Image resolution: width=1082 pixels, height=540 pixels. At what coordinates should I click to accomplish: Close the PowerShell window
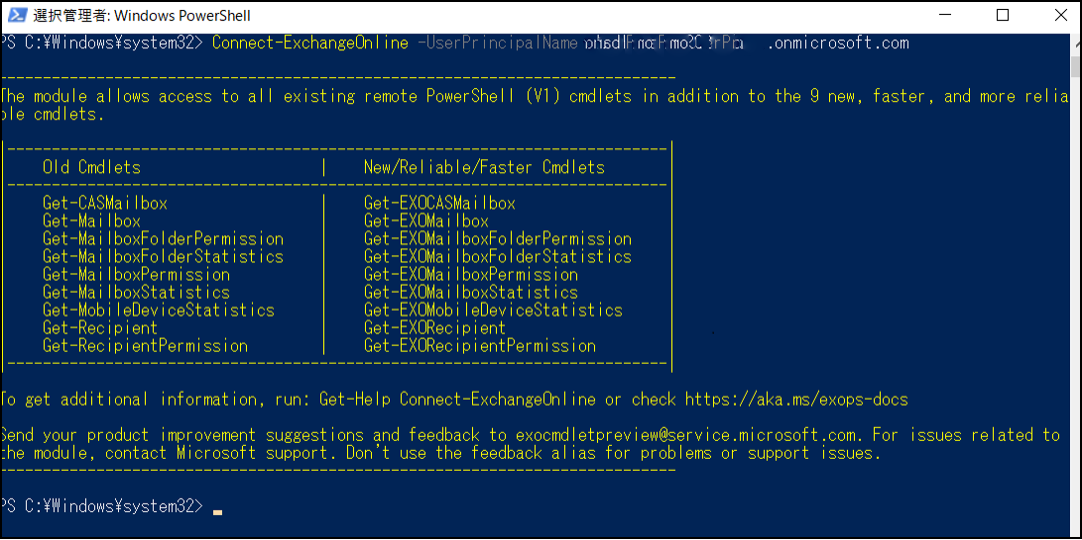click(x=1058, y=15)
